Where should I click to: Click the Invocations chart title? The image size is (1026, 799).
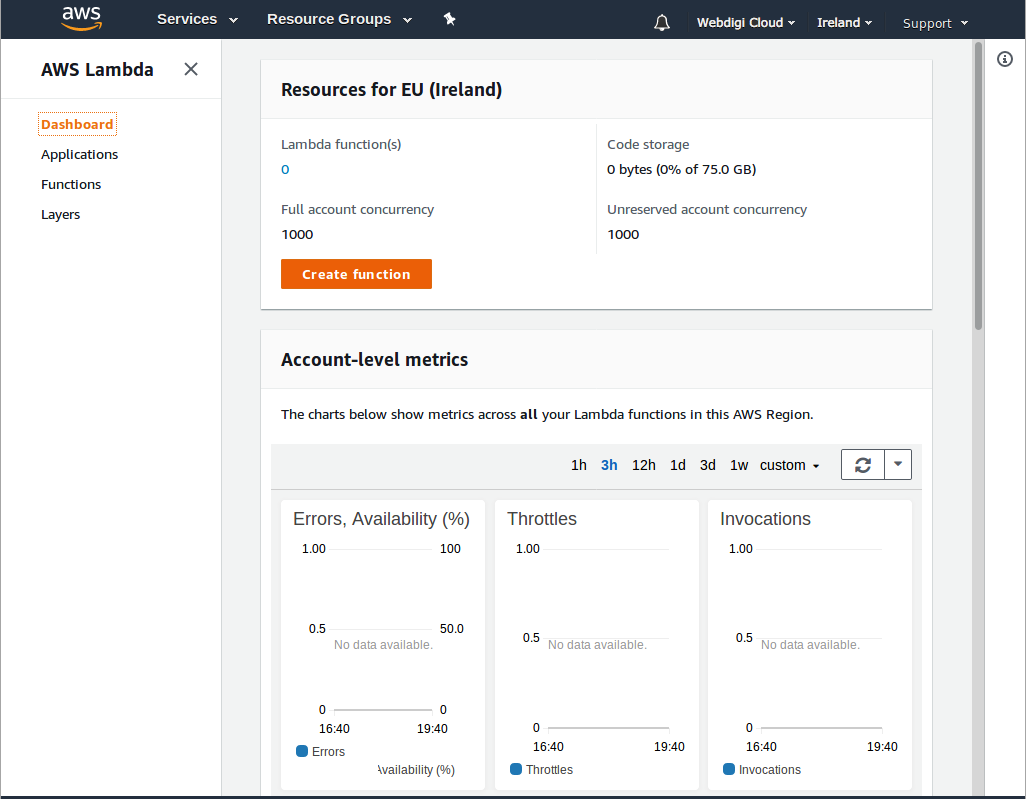click(x=765, y=519)
